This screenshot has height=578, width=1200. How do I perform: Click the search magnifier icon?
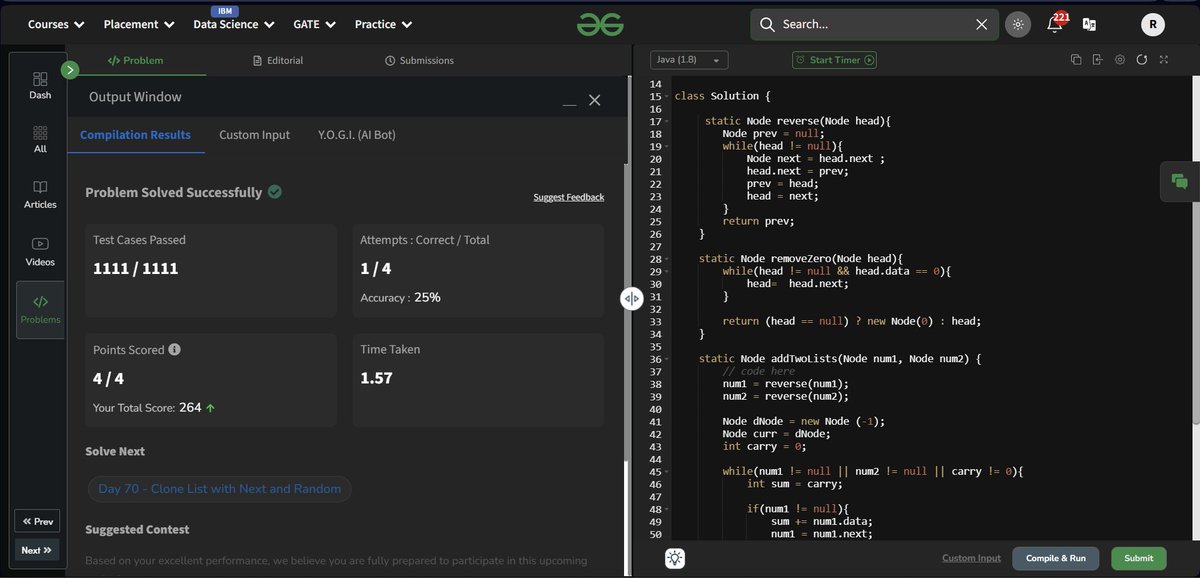(x=767, y=25)
